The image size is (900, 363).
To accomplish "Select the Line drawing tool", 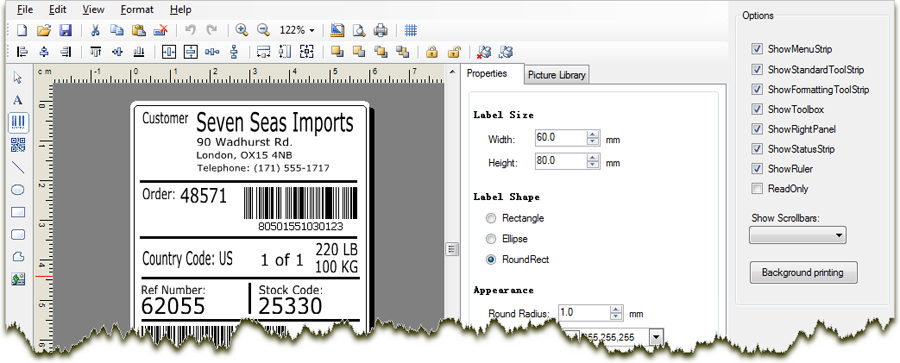I will point(18,167).
